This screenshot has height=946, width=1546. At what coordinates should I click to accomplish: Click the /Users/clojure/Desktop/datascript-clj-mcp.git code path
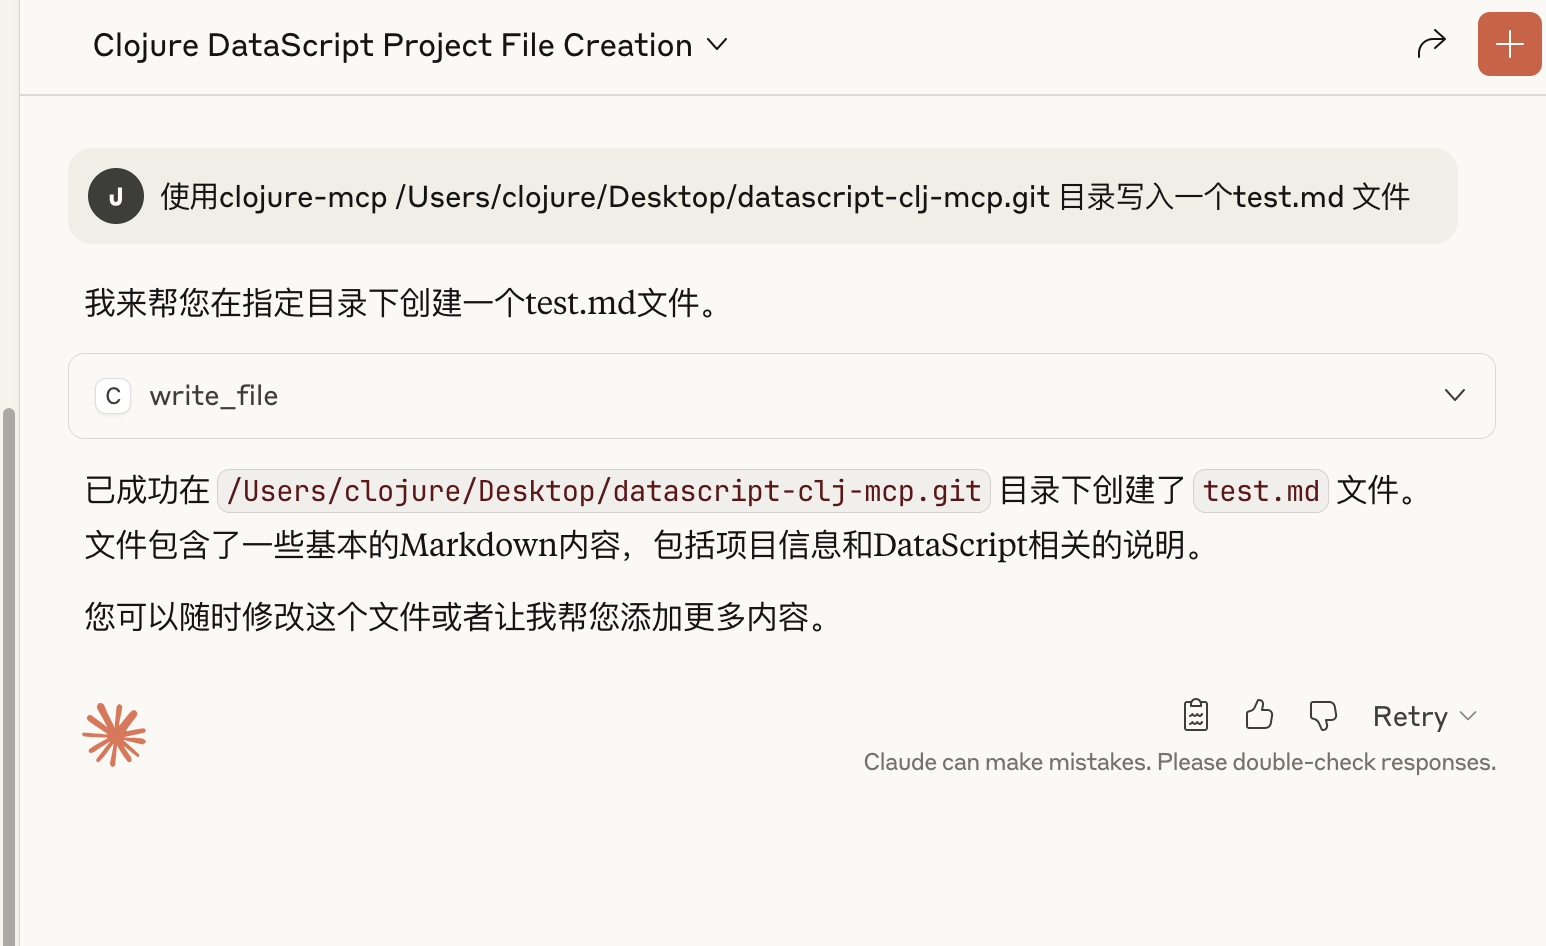pyautogui.click(x=604, y=491)
